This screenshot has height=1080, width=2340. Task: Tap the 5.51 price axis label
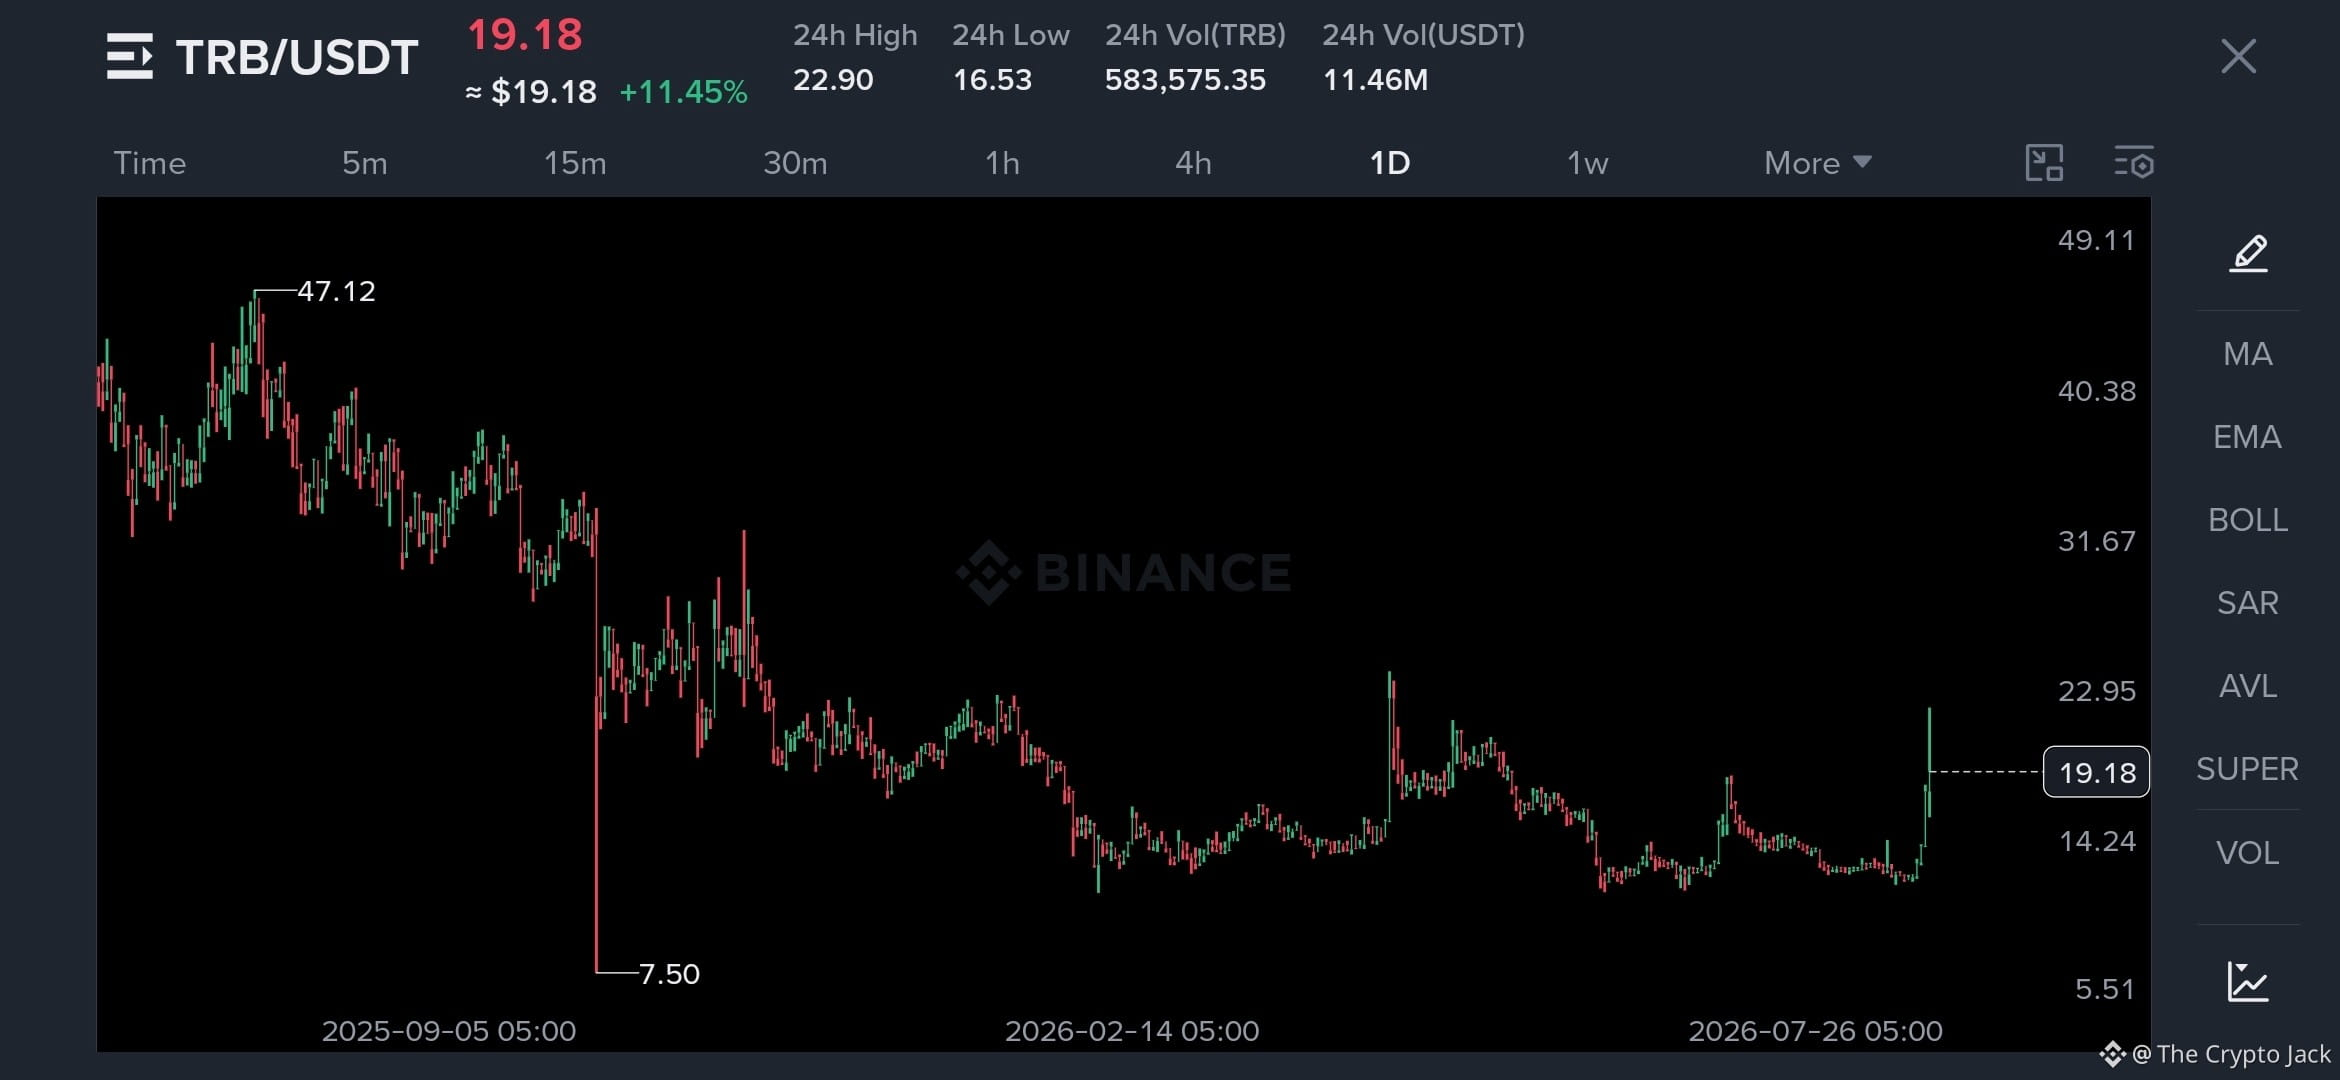tap(2104, 989)
